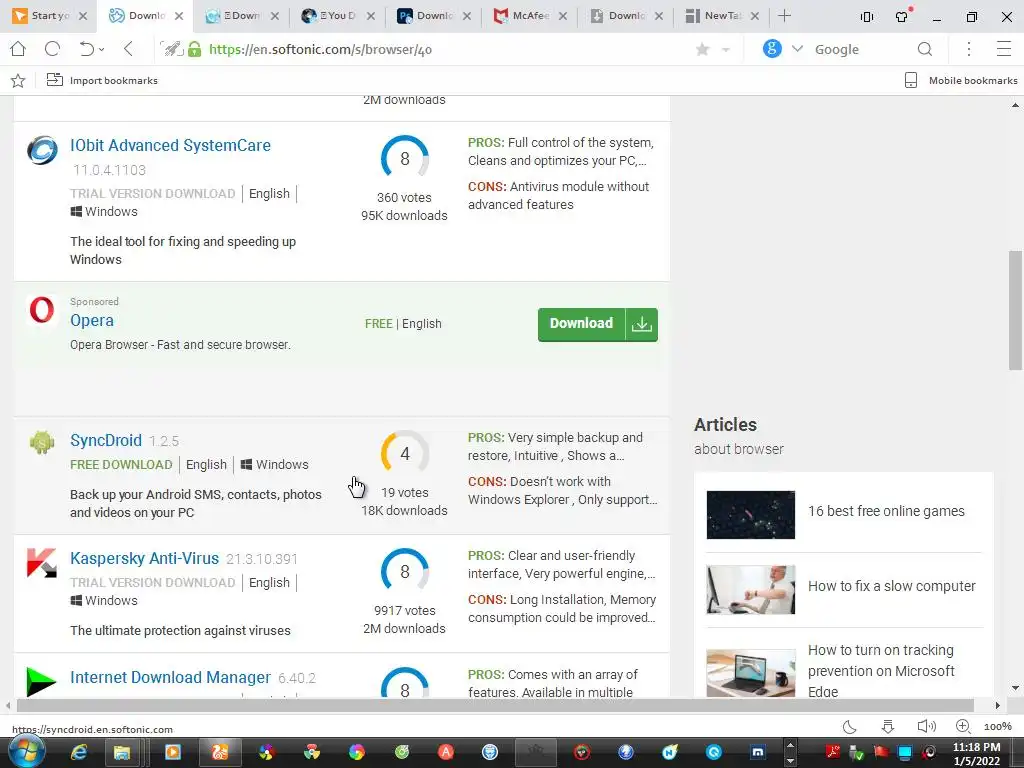Viewport: 1024px width, 768px height.
Task: Click the download manager icon in status bar
Action: coord(888,727)
